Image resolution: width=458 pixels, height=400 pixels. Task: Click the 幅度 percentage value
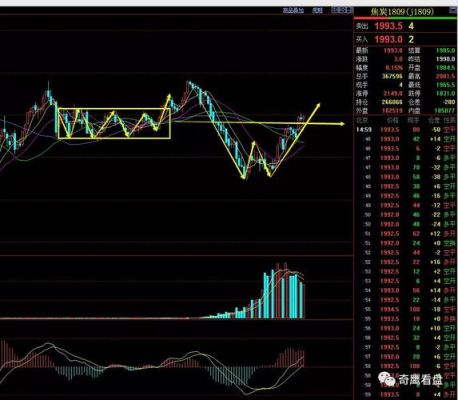(x=393, y=68)
